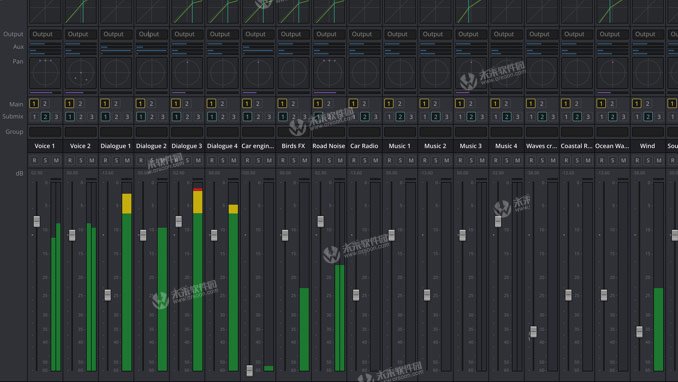Open the Output dropdown for Music 4
Screen dimensions: 678x382
tap(506, 34)
